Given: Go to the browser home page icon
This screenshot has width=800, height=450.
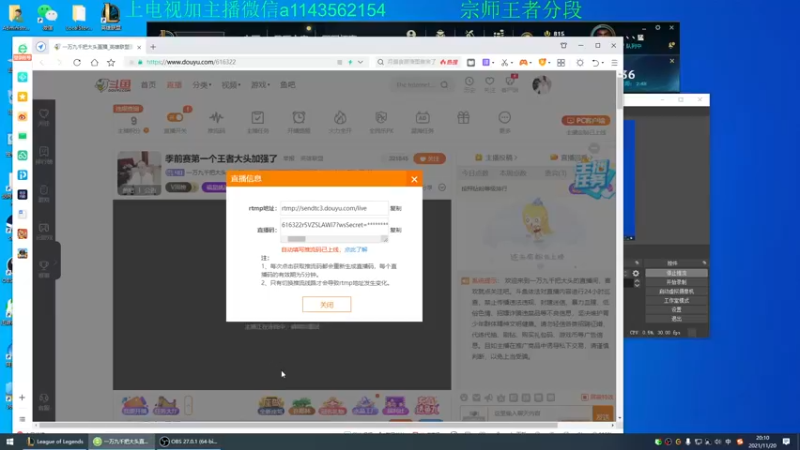Looking at the screenshot, I should [94, 62].
